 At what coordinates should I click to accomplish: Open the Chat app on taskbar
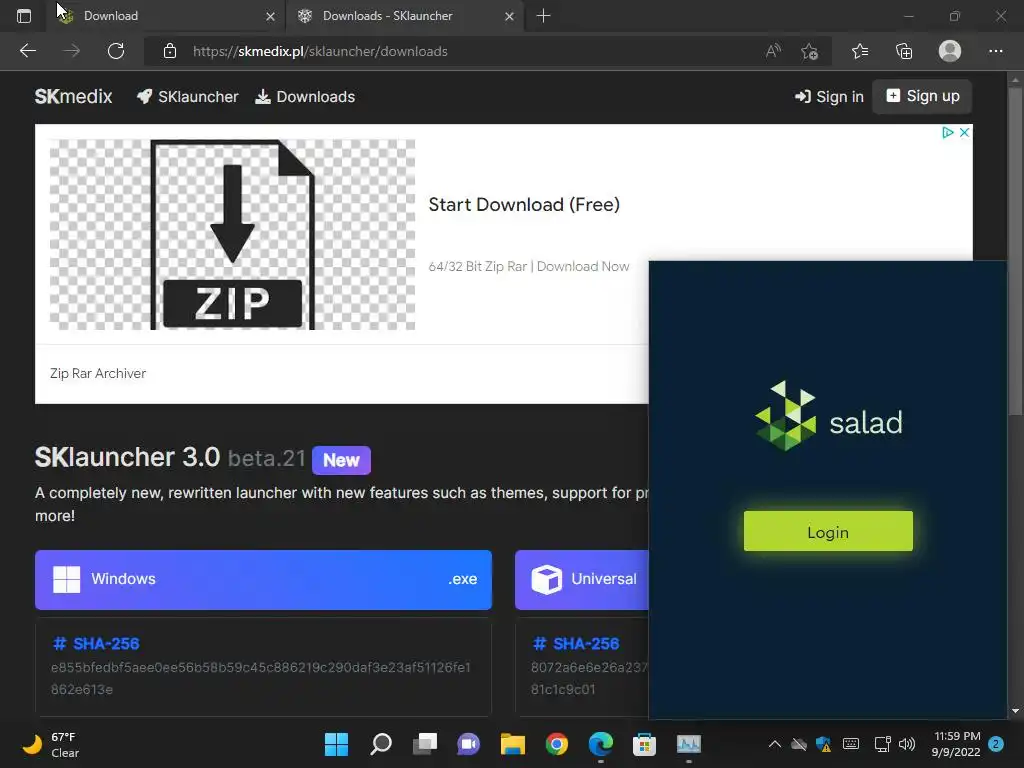pos(468,744)
